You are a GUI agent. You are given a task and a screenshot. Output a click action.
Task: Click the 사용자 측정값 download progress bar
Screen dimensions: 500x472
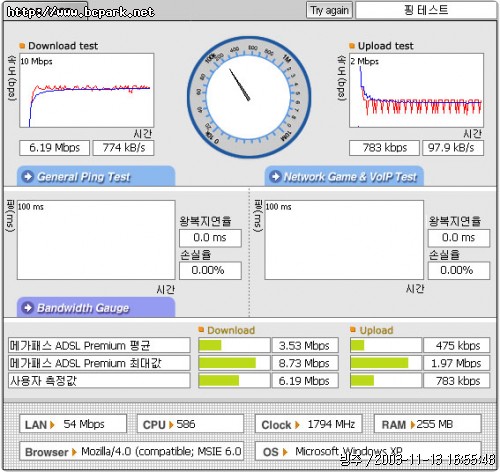[x=234, y=380]
